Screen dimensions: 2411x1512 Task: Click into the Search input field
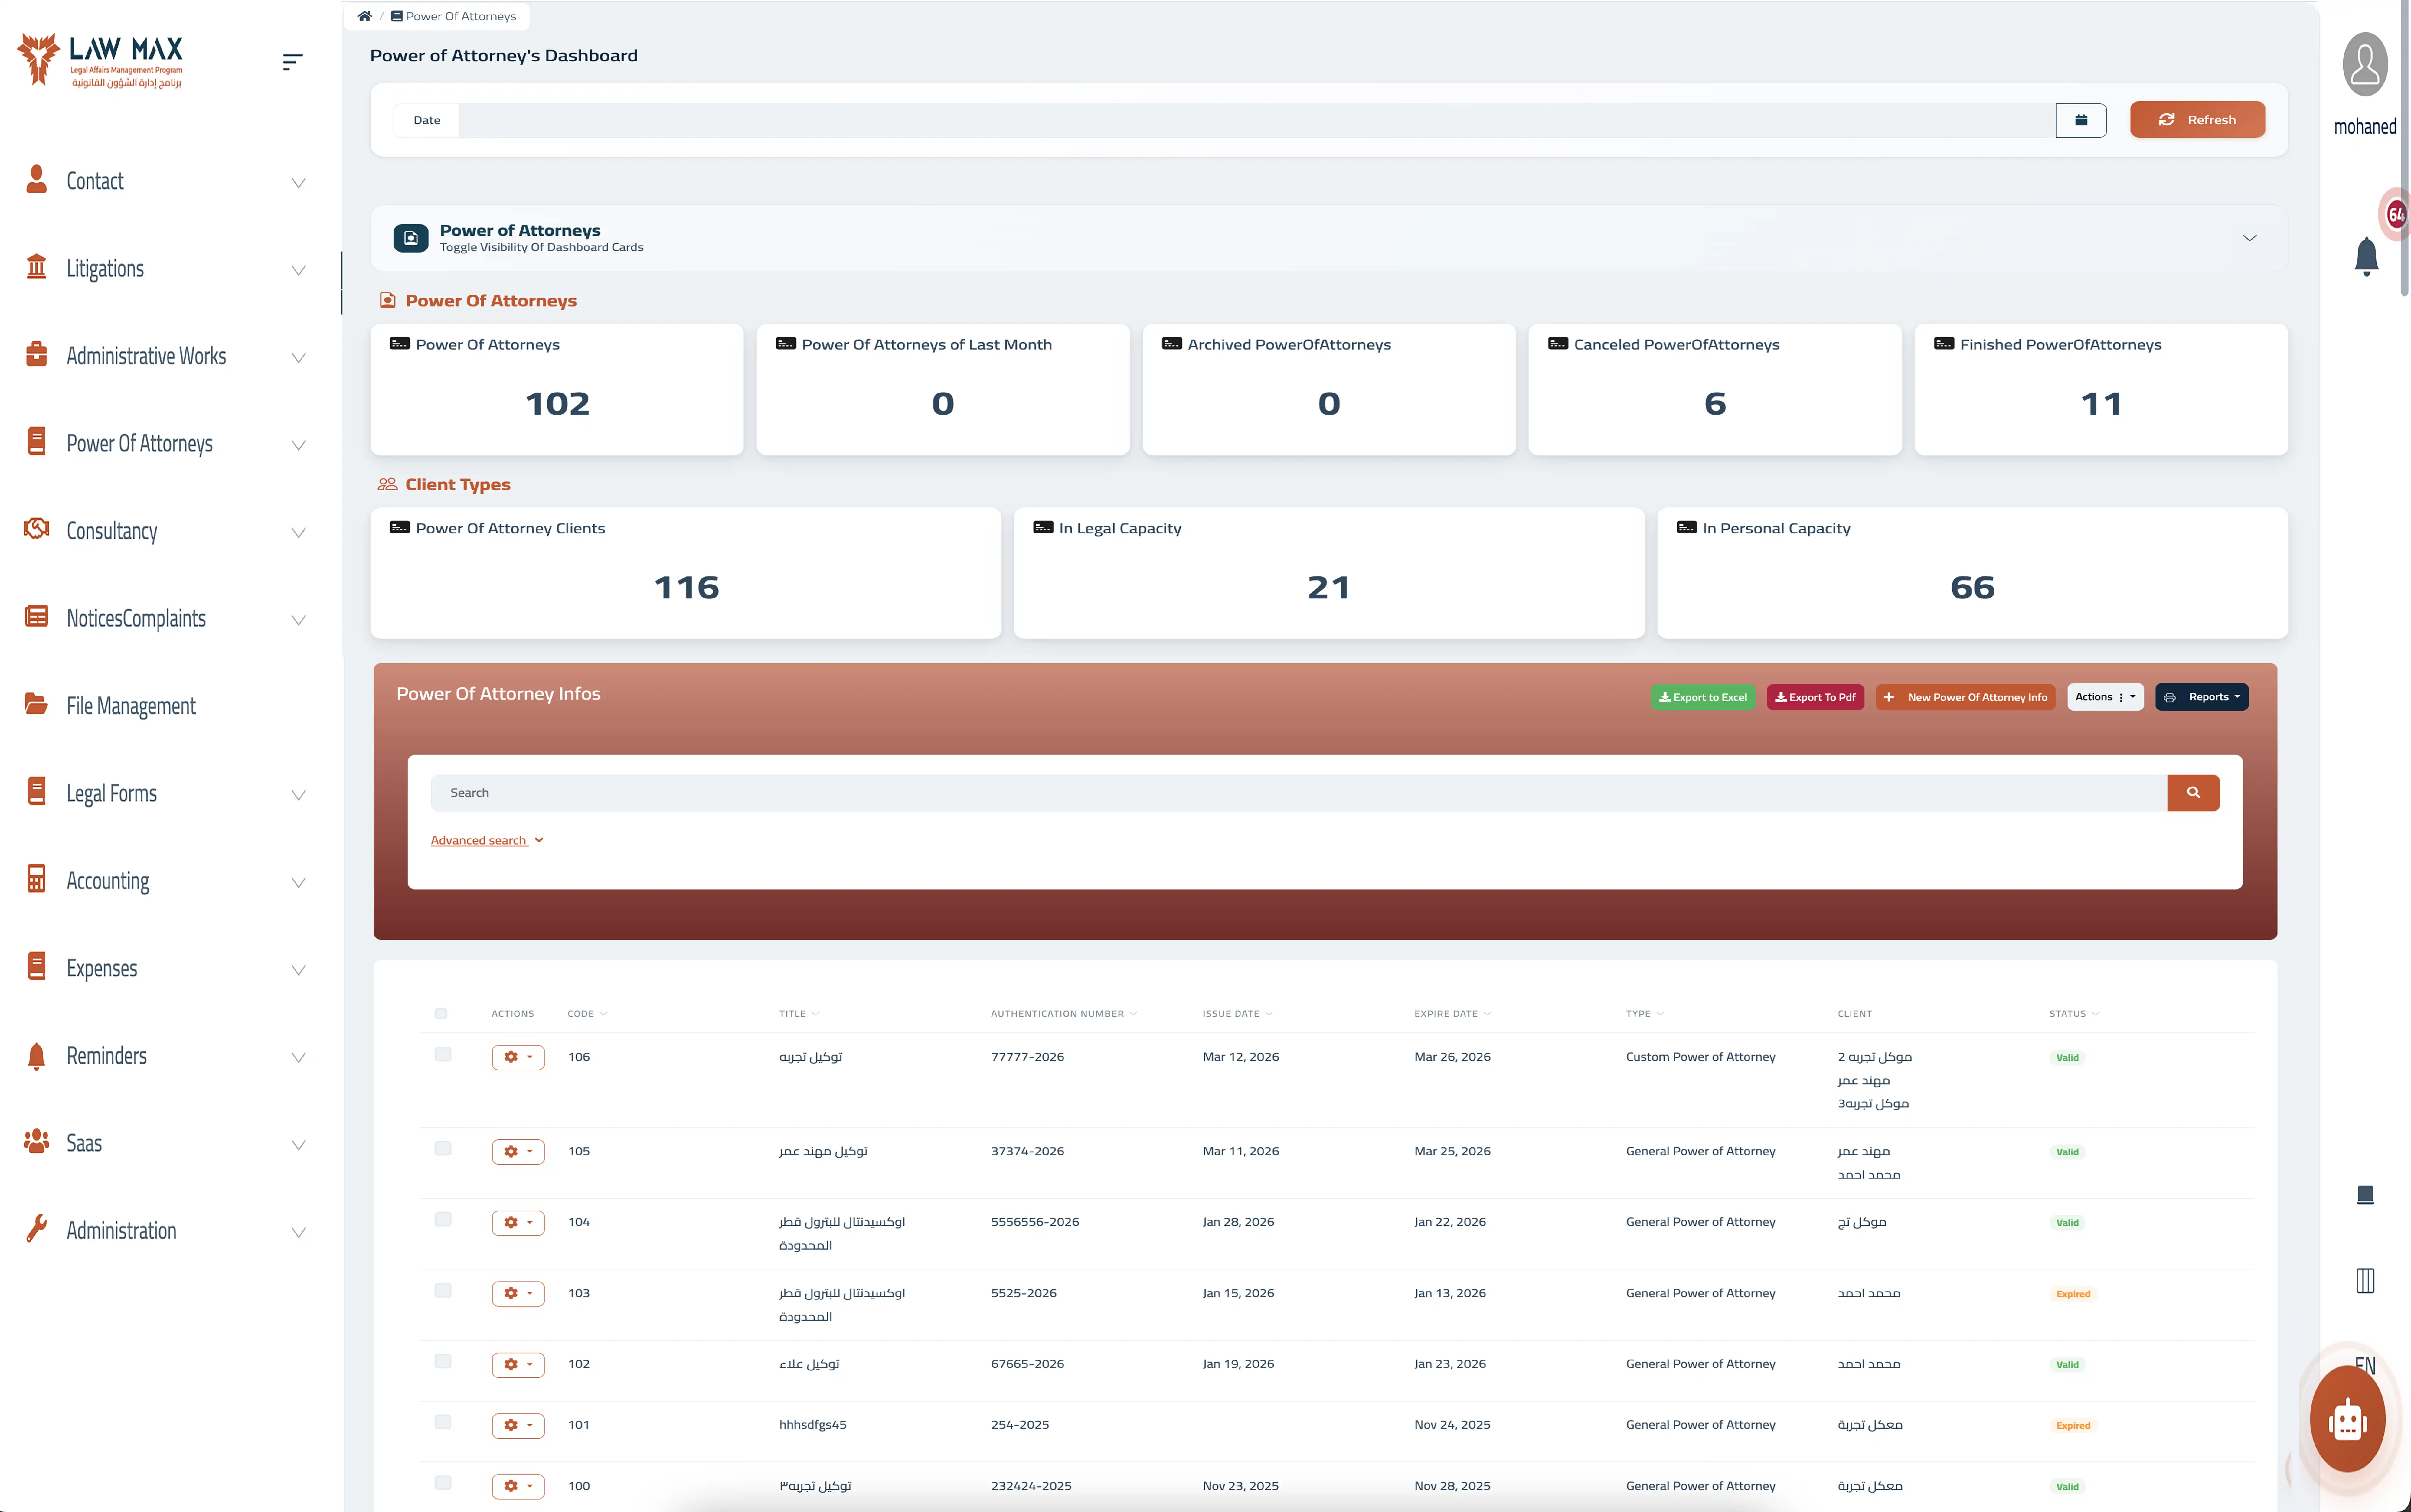[x=1299, y=793]
